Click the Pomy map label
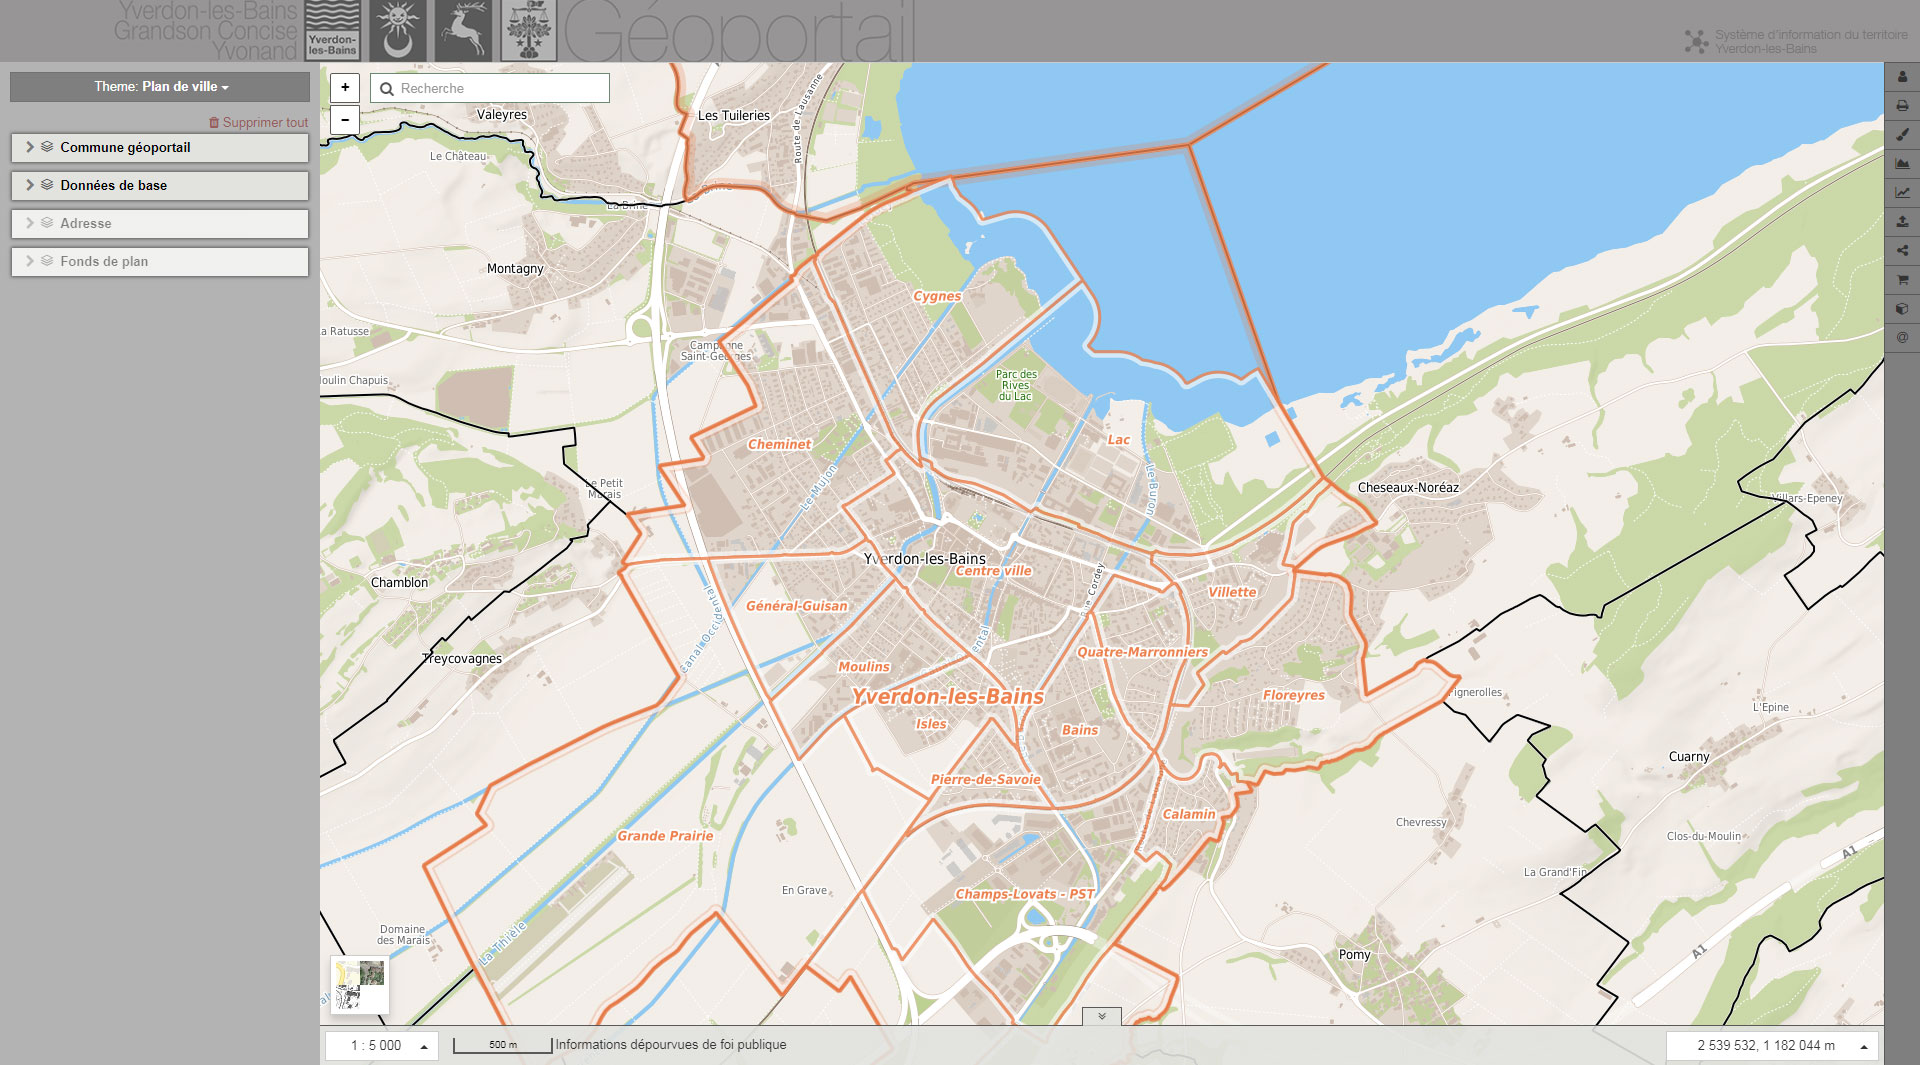The width and height of the screenshot is (1920, 1065). pos(1355,955)
